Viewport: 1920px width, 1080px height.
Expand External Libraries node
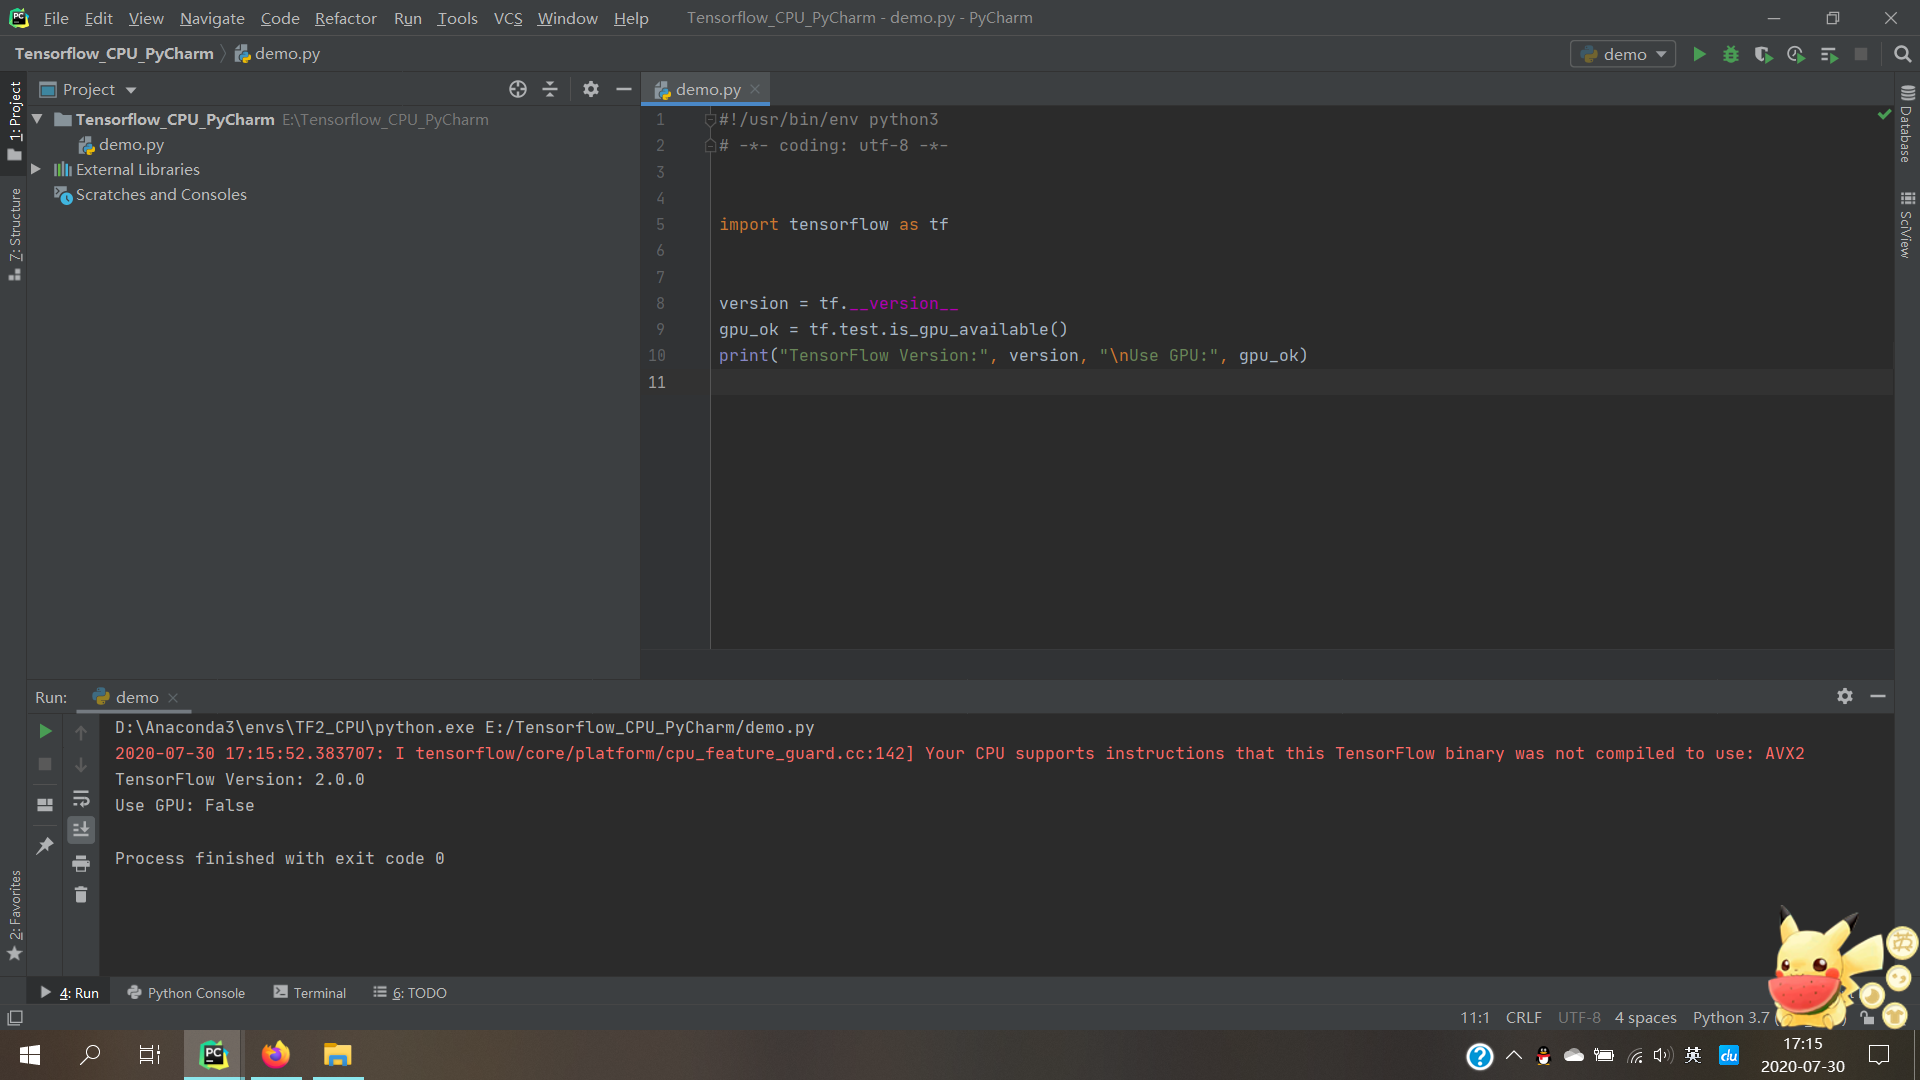coord(36,169)
